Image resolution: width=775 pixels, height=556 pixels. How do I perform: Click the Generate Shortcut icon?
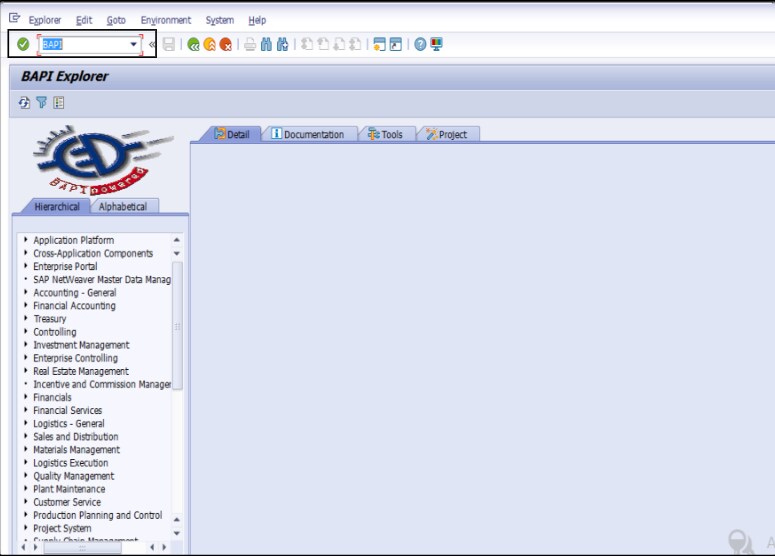click(x=395, y=44)
